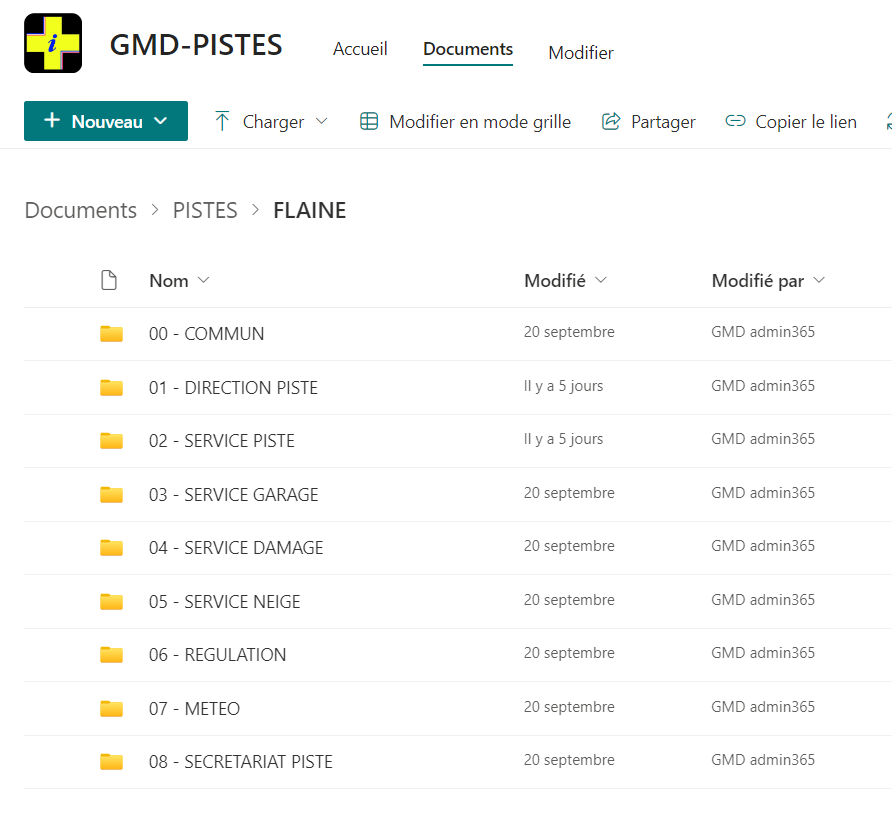Open the 01 - DIRECTION PISTE folder
Viewport: 892px width, 822px height.
pos(233,387)
